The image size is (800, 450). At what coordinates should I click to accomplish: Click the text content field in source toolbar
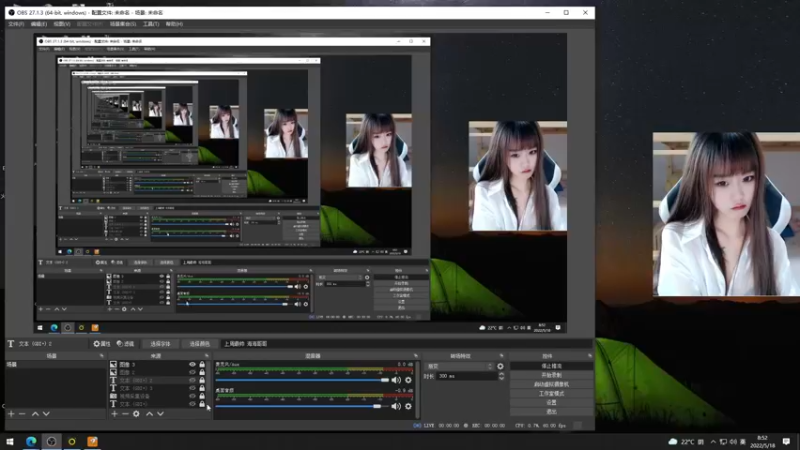[408, 344]
